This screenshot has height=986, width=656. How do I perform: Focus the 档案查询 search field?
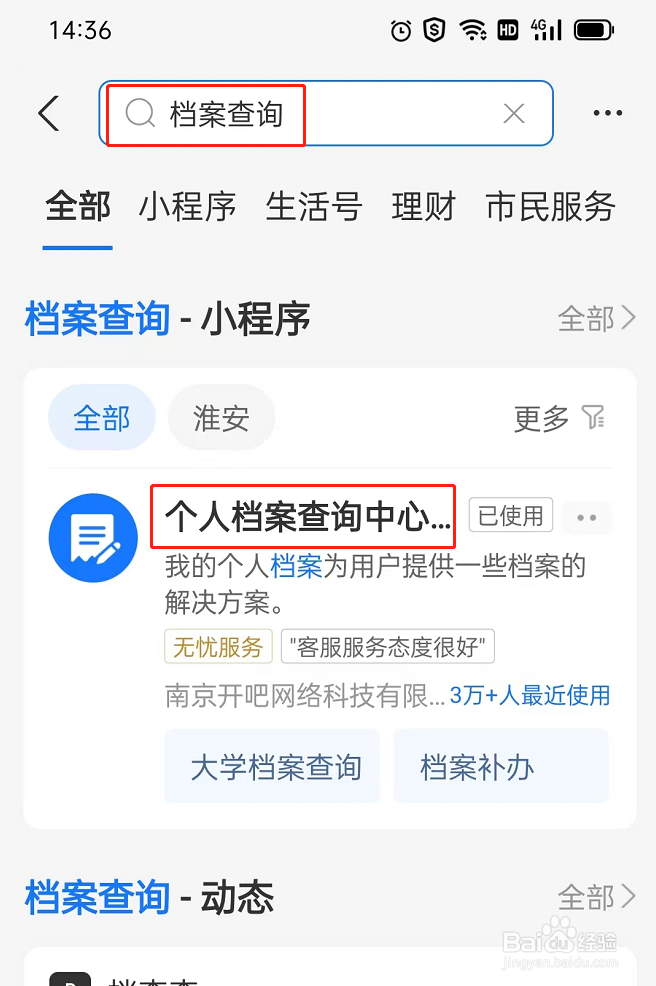326,114
